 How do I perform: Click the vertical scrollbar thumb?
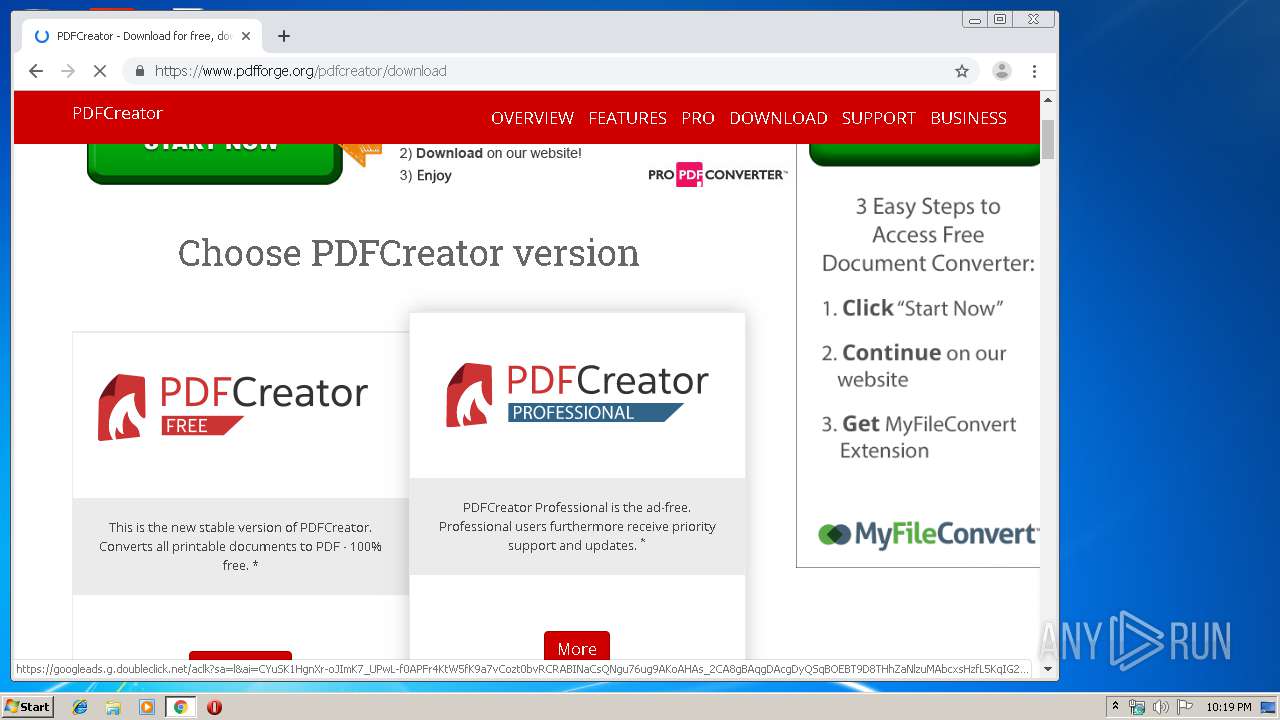tap(1048, 139)
